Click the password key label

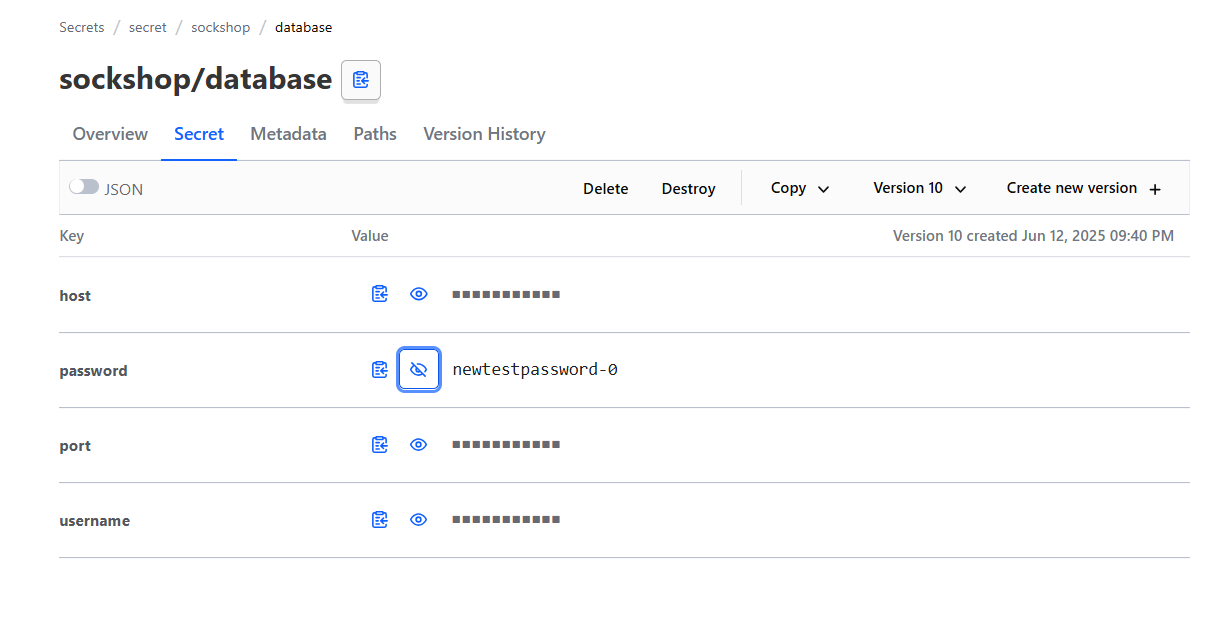(x=93, y=370)
